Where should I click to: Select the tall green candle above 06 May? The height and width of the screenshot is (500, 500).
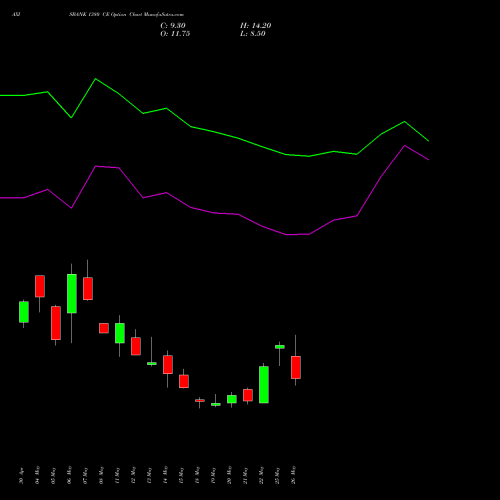coord(72,294)
